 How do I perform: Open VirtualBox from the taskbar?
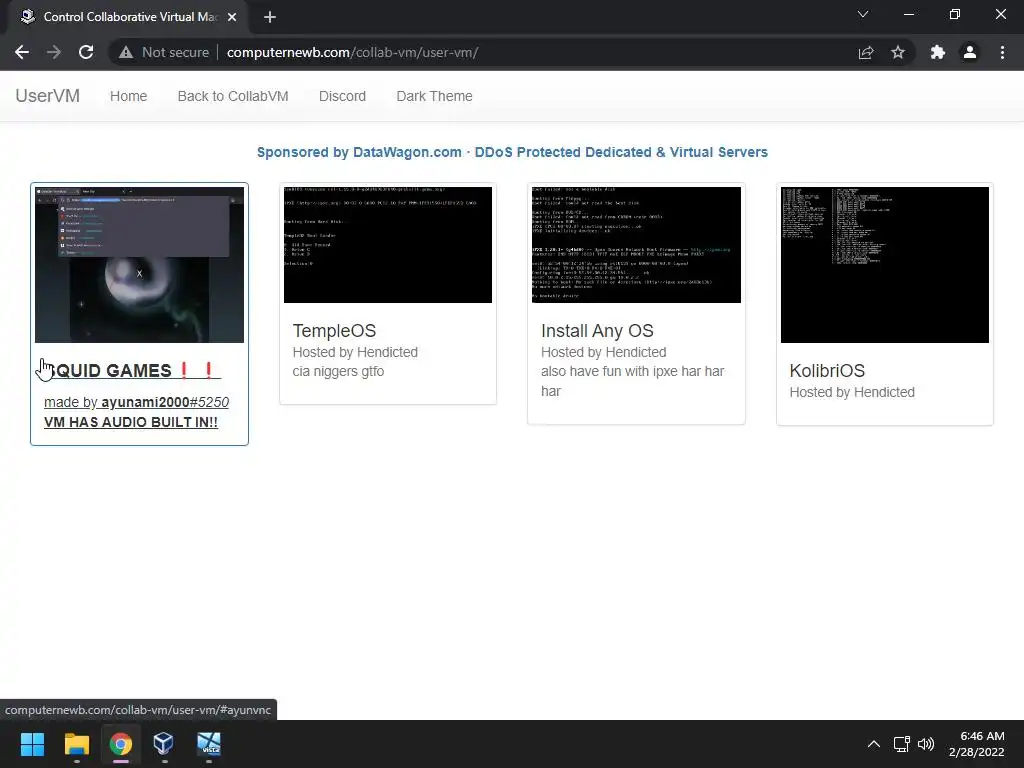(164, 744)
